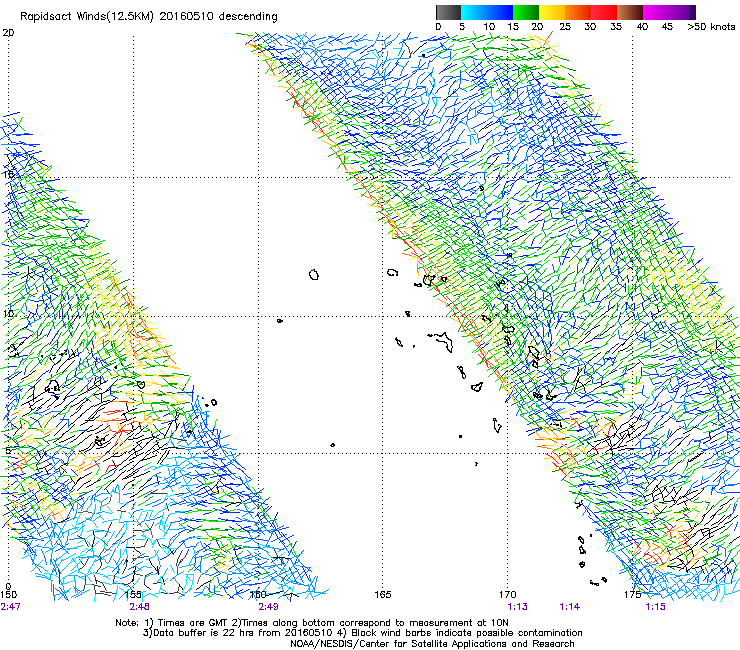Image resolution: width=740 pixels, height=650 pixels.
Task: Click the '35' legend scale label
Action: coord(616,26)
